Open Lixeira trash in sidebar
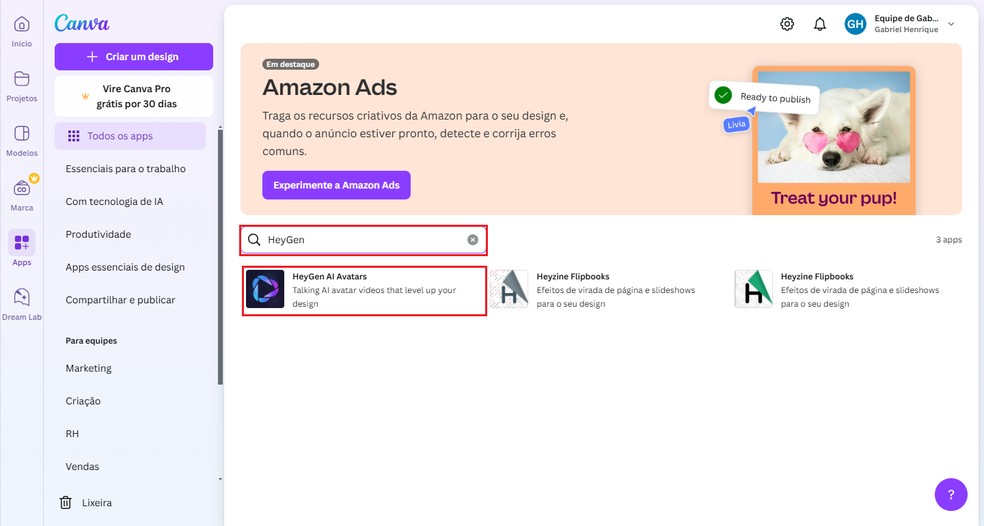This screenshot has width=984, height=526. tap(96, 502)
